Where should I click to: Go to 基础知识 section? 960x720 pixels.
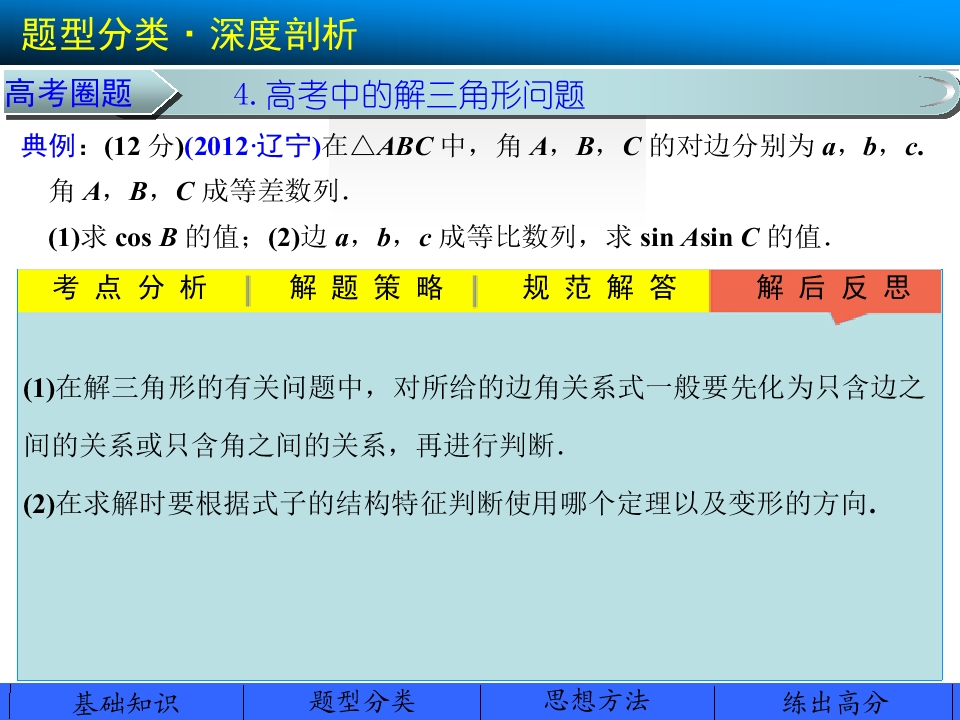(126, 703)
